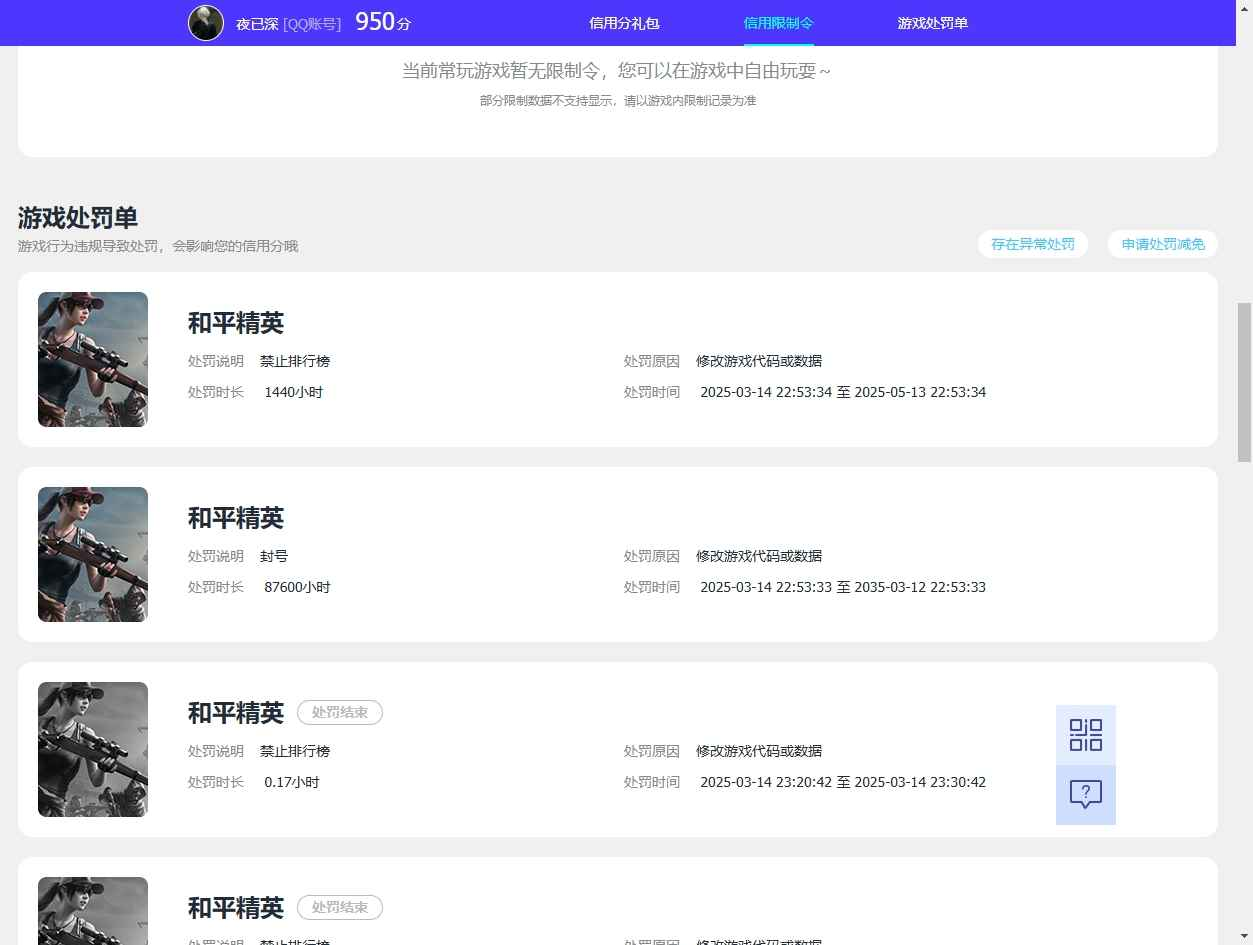This screenshot has height=945, width=1253.
Task: Click the 950 credit score
Action: tap(383, 22)
